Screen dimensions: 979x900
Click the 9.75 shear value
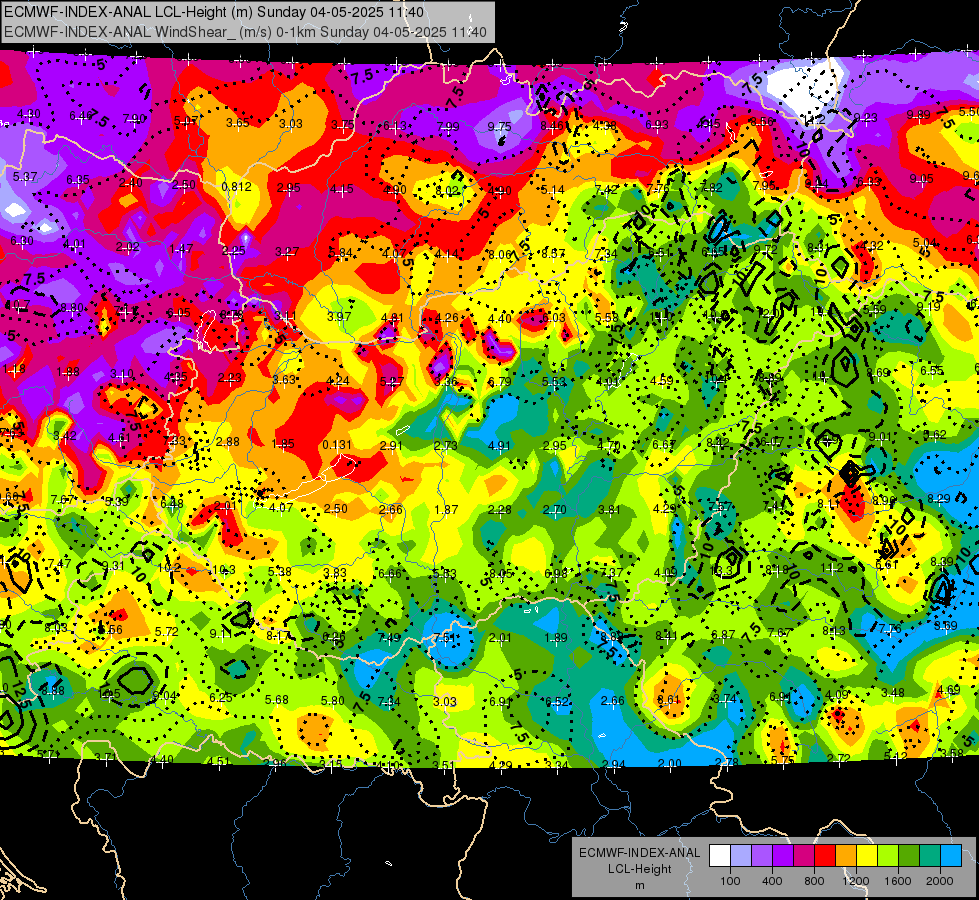pos(499,126)
